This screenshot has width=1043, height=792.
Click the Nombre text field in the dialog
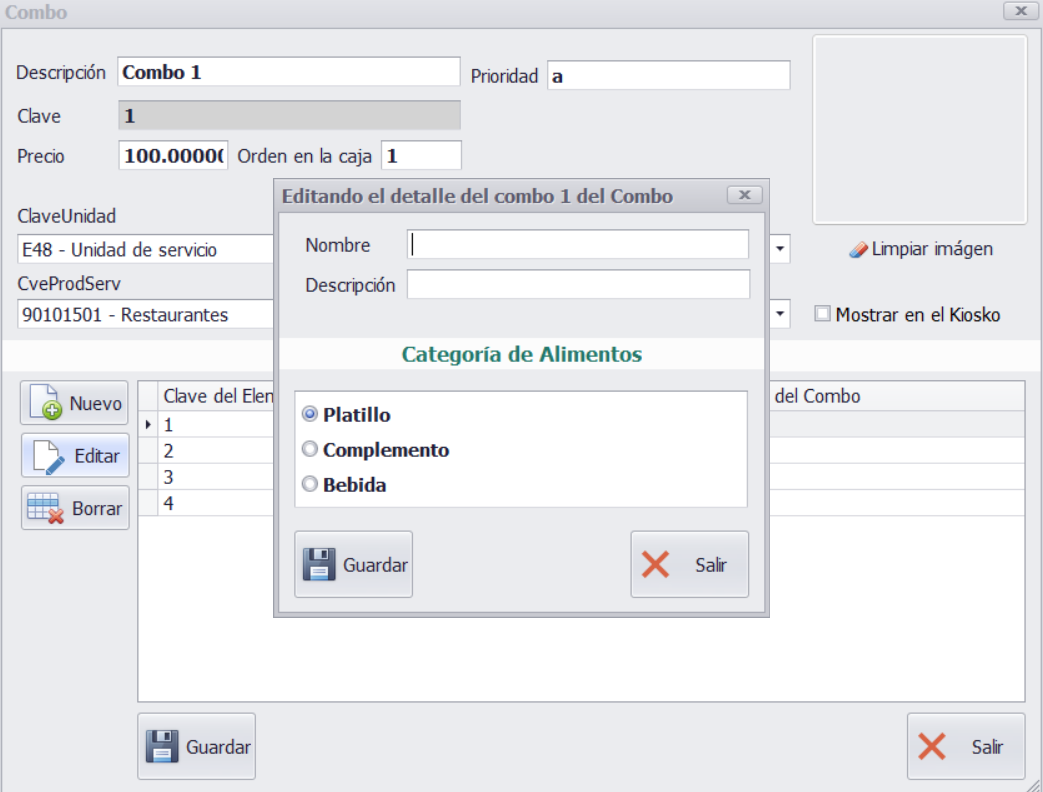(x=578, y=245)
